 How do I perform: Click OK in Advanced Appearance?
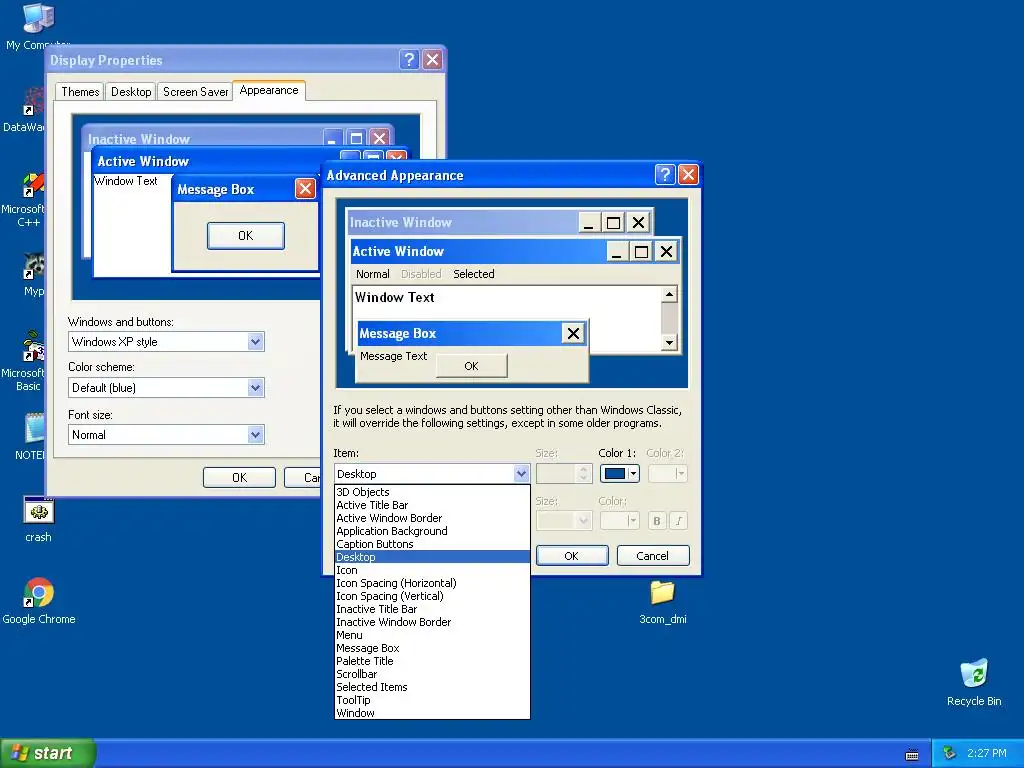[x=571, y=556]
